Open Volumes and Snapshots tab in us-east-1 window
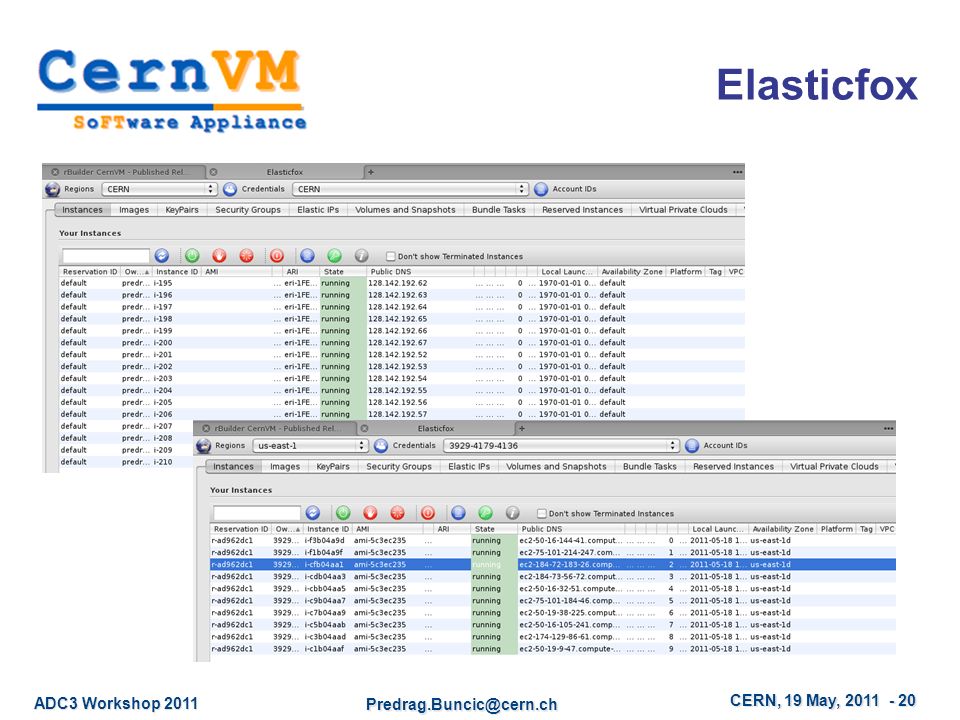Viewport: 960px width, 720px height. [556, 466]
